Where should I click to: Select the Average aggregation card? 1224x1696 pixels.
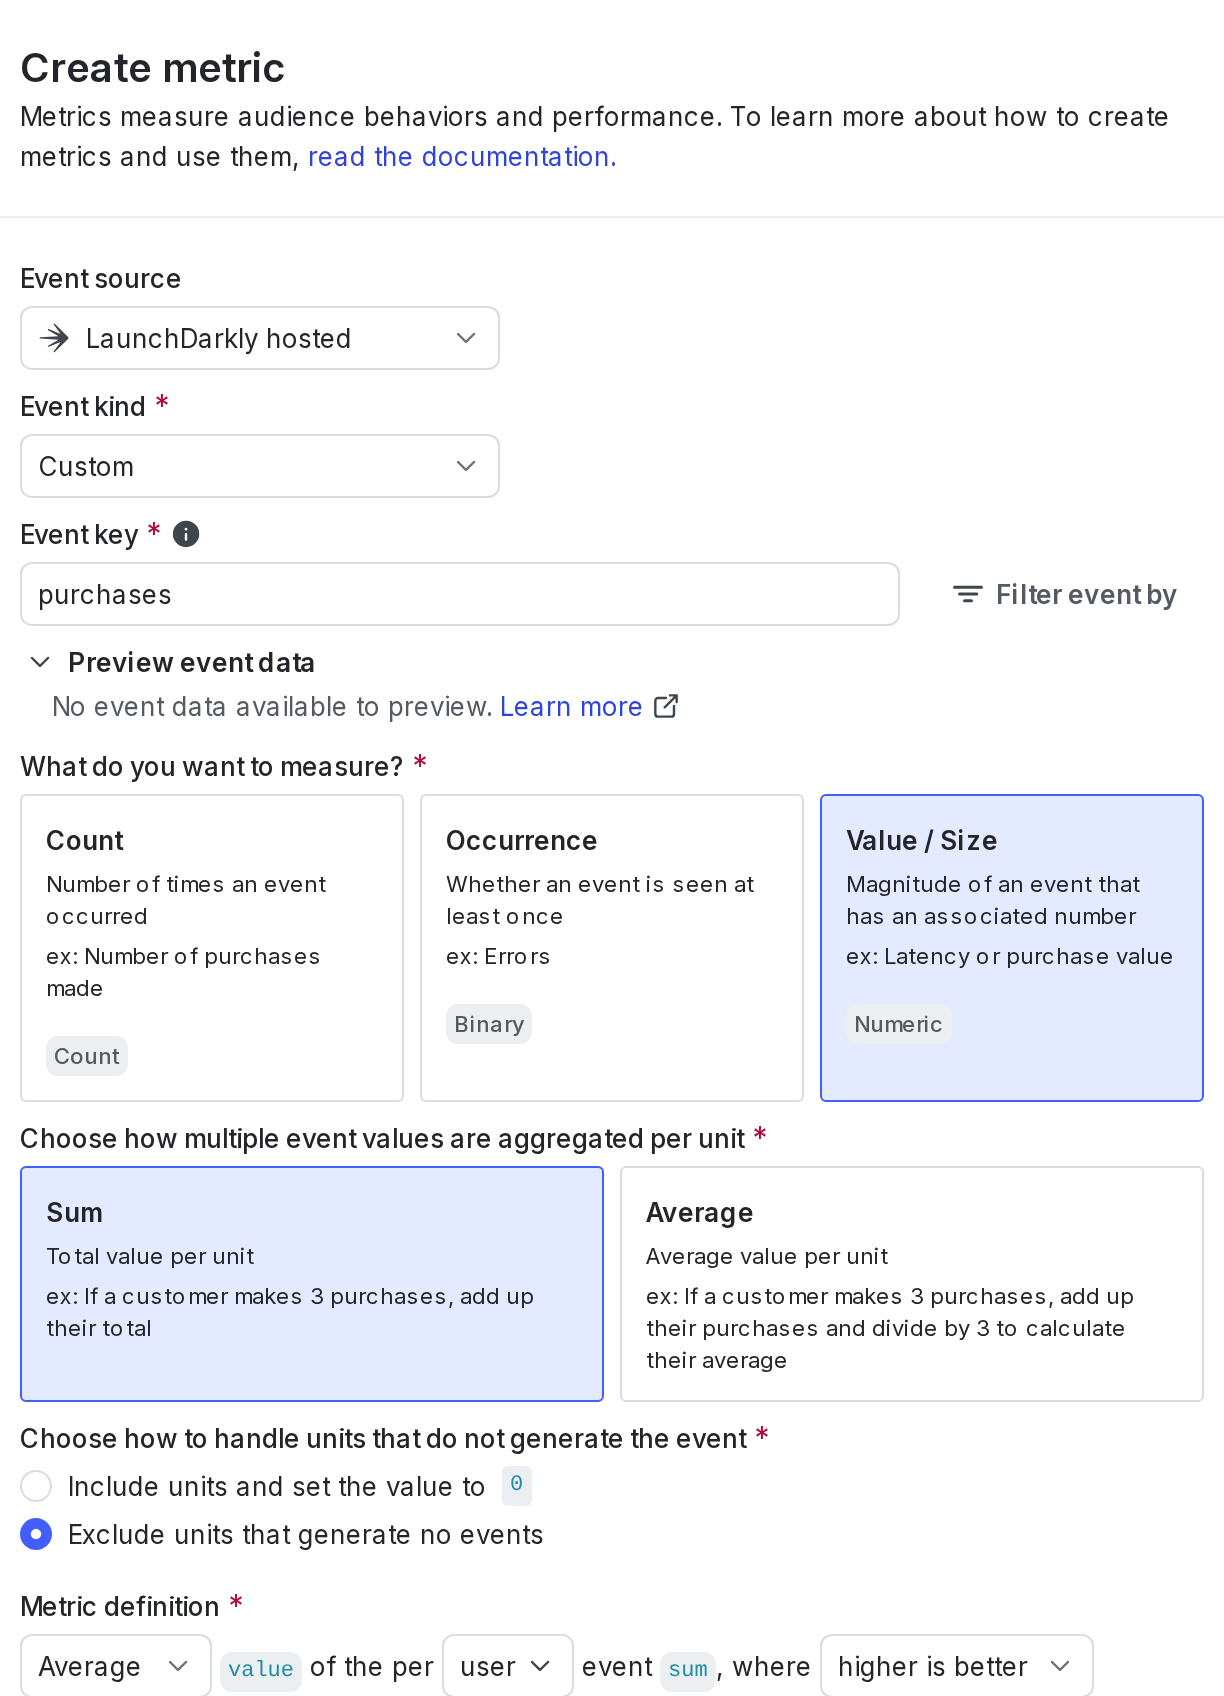(x=912, y=1284)
